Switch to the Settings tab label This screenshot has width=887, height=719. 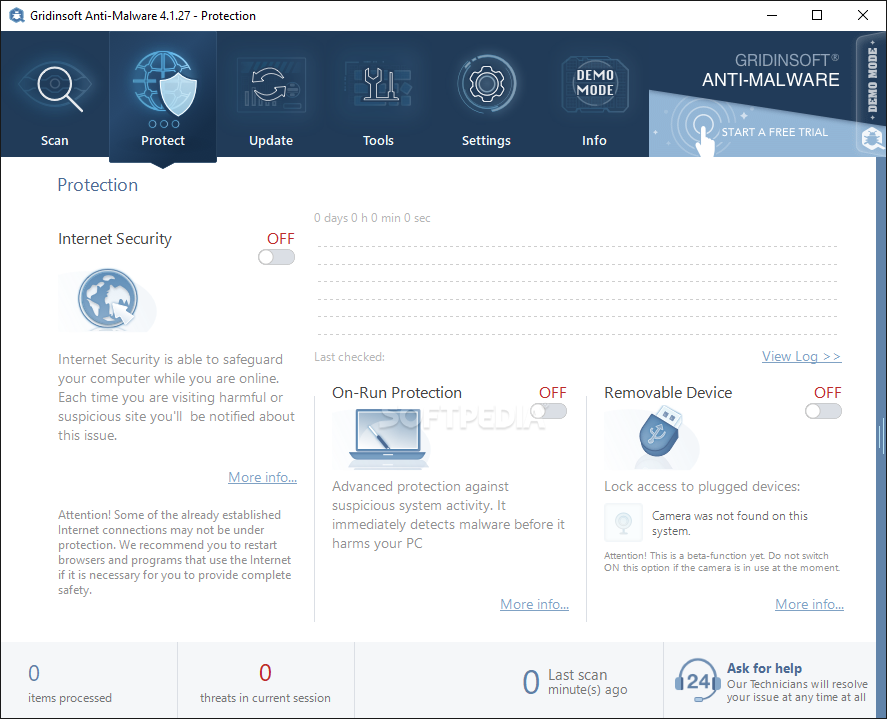point(486,140)
